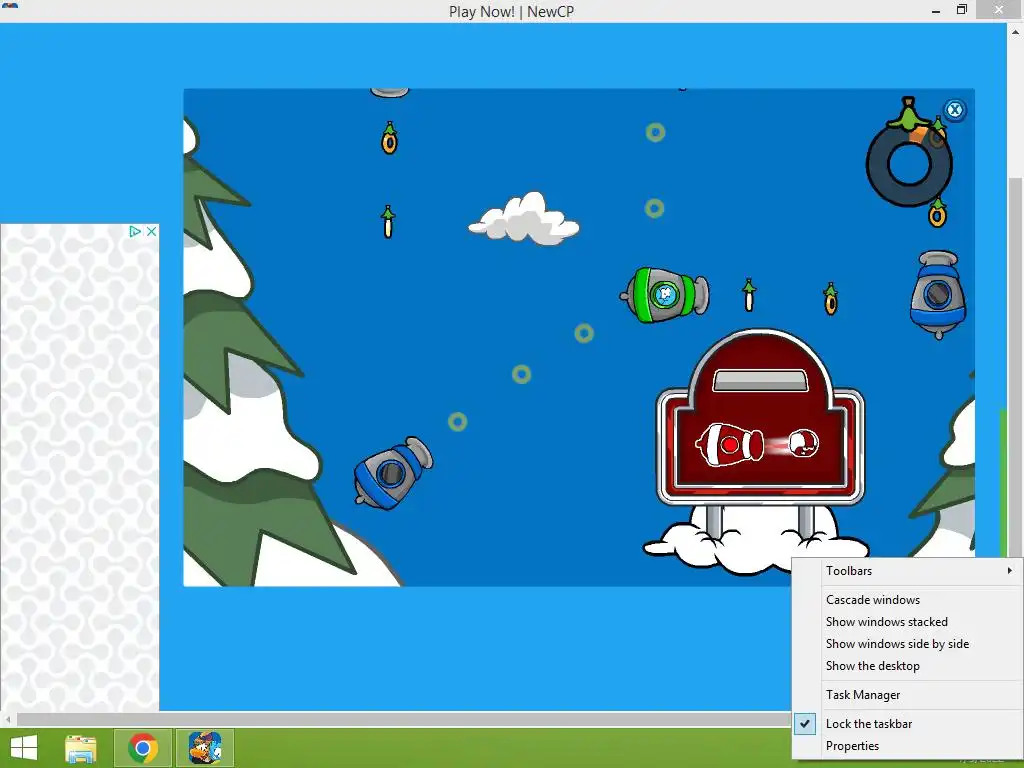Click the gray bar on the tutorial sign
The height and width of the screenshot is (768, 1024).
pos(760,380)
